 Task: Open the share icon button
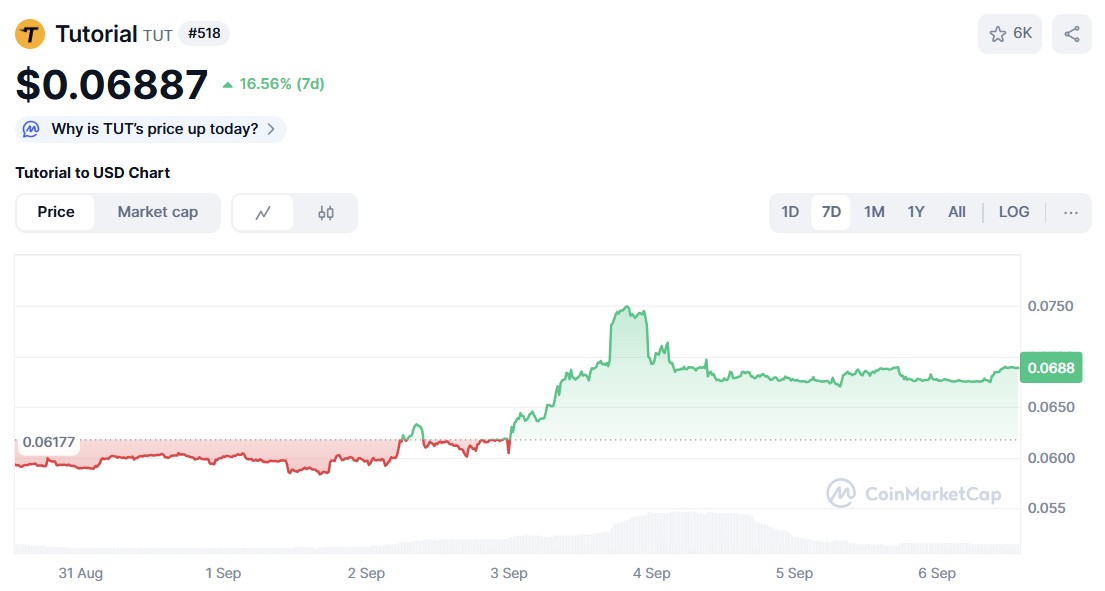point(1071,34)
